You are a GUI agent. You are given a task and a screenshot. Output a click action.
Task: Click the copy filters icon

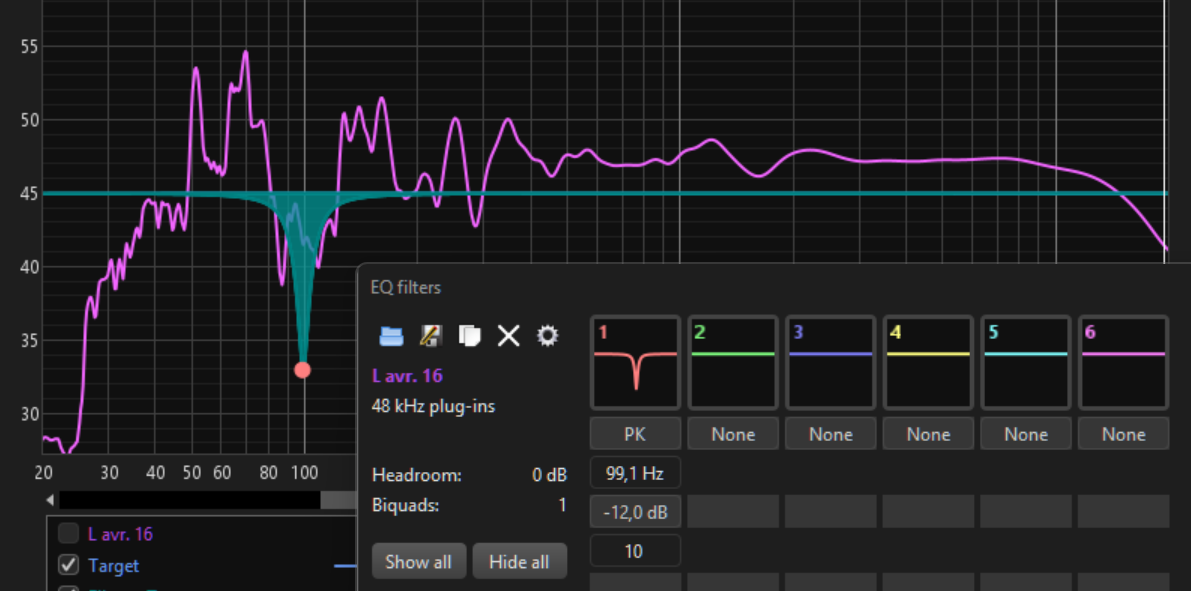pyautogui.click(x=469, y=336)
